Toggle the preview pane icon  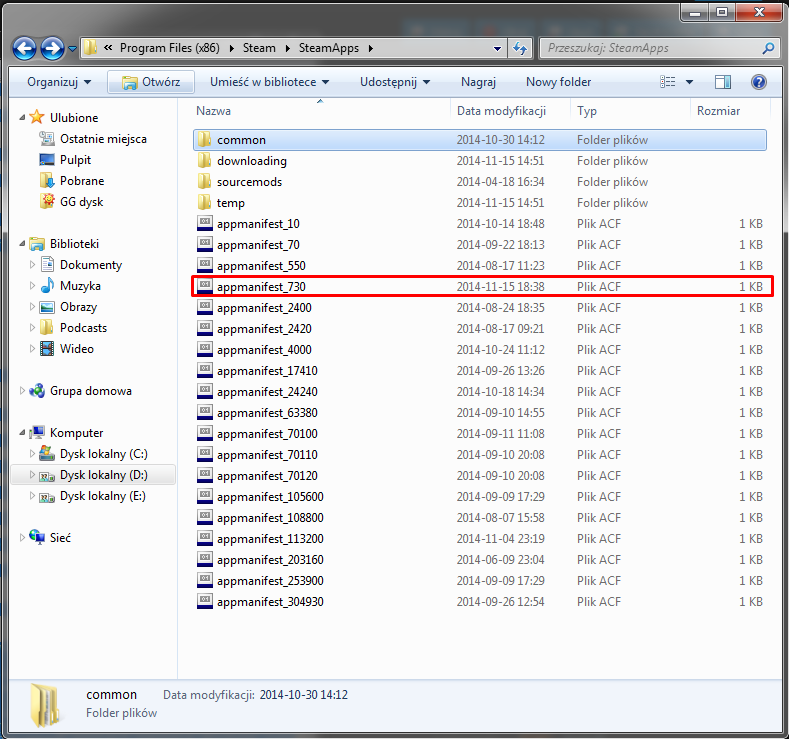(x=723, y=81)
